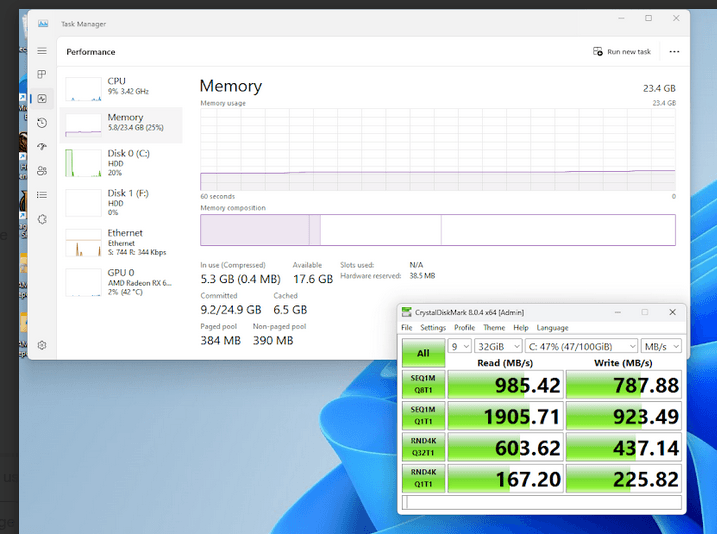Image resolution: width=717 pixels, height=534 pixels.
Task: Click the All benchmark button
Action: pos(423,353)
